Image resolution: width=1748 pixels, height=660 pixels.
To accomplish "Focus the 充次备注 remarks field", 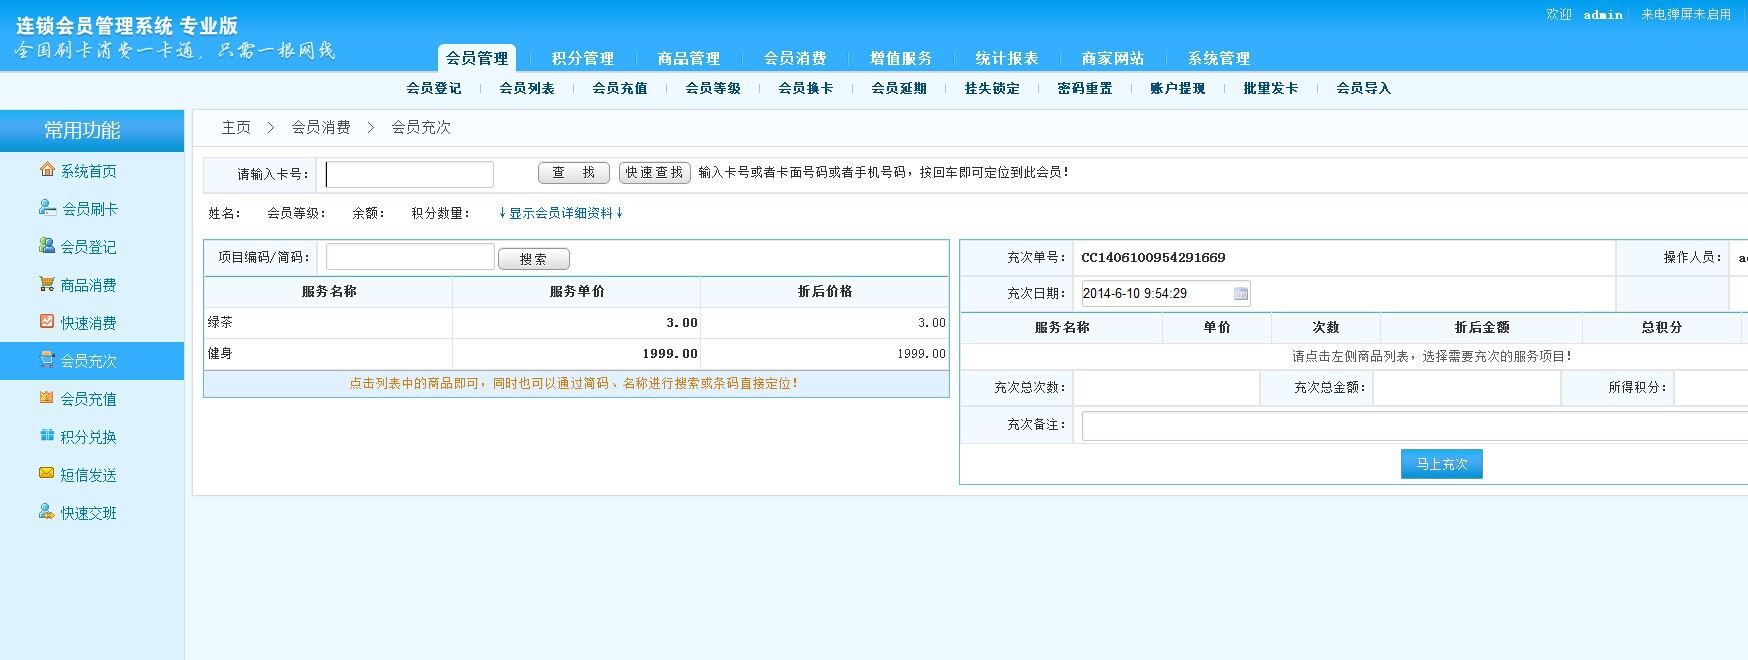I will pos(1415,426).
